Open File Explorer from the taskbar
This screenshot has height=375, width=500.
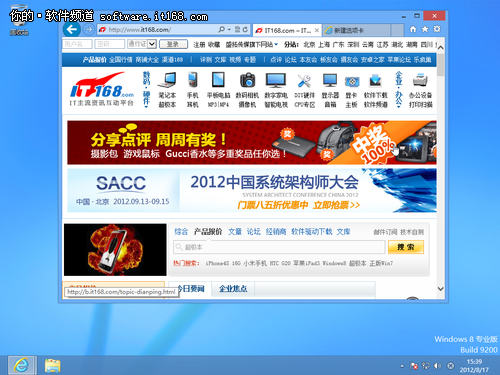click(x=52, y=365)
